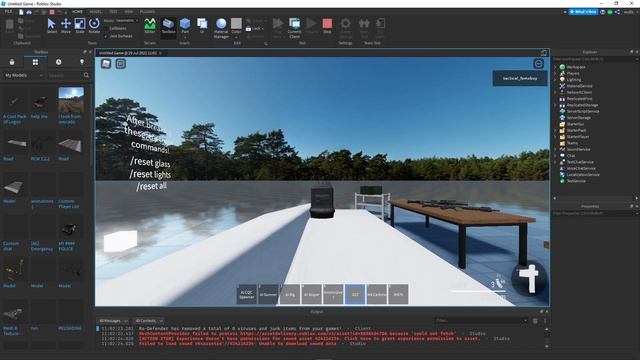
Task: Select ServerScriptService in Explorer
Action: tap(579, 111)
